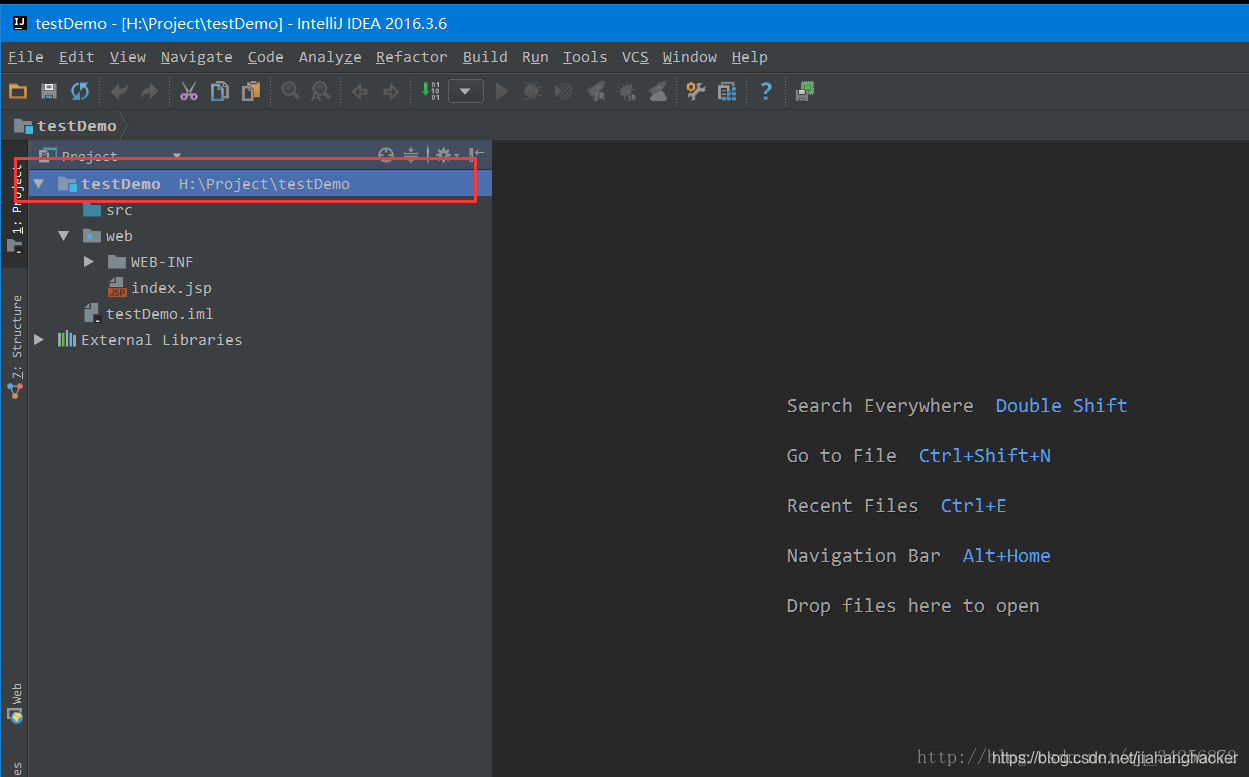
Task: Click the JRebel run rocket icon
Action: click(x=596, y=91)
